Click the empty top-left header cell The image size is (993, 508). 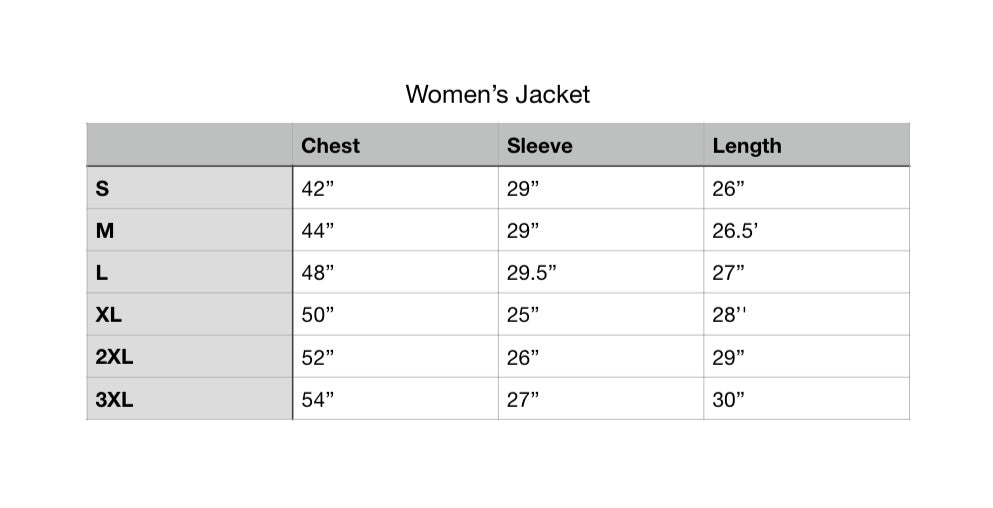(189, 145)
